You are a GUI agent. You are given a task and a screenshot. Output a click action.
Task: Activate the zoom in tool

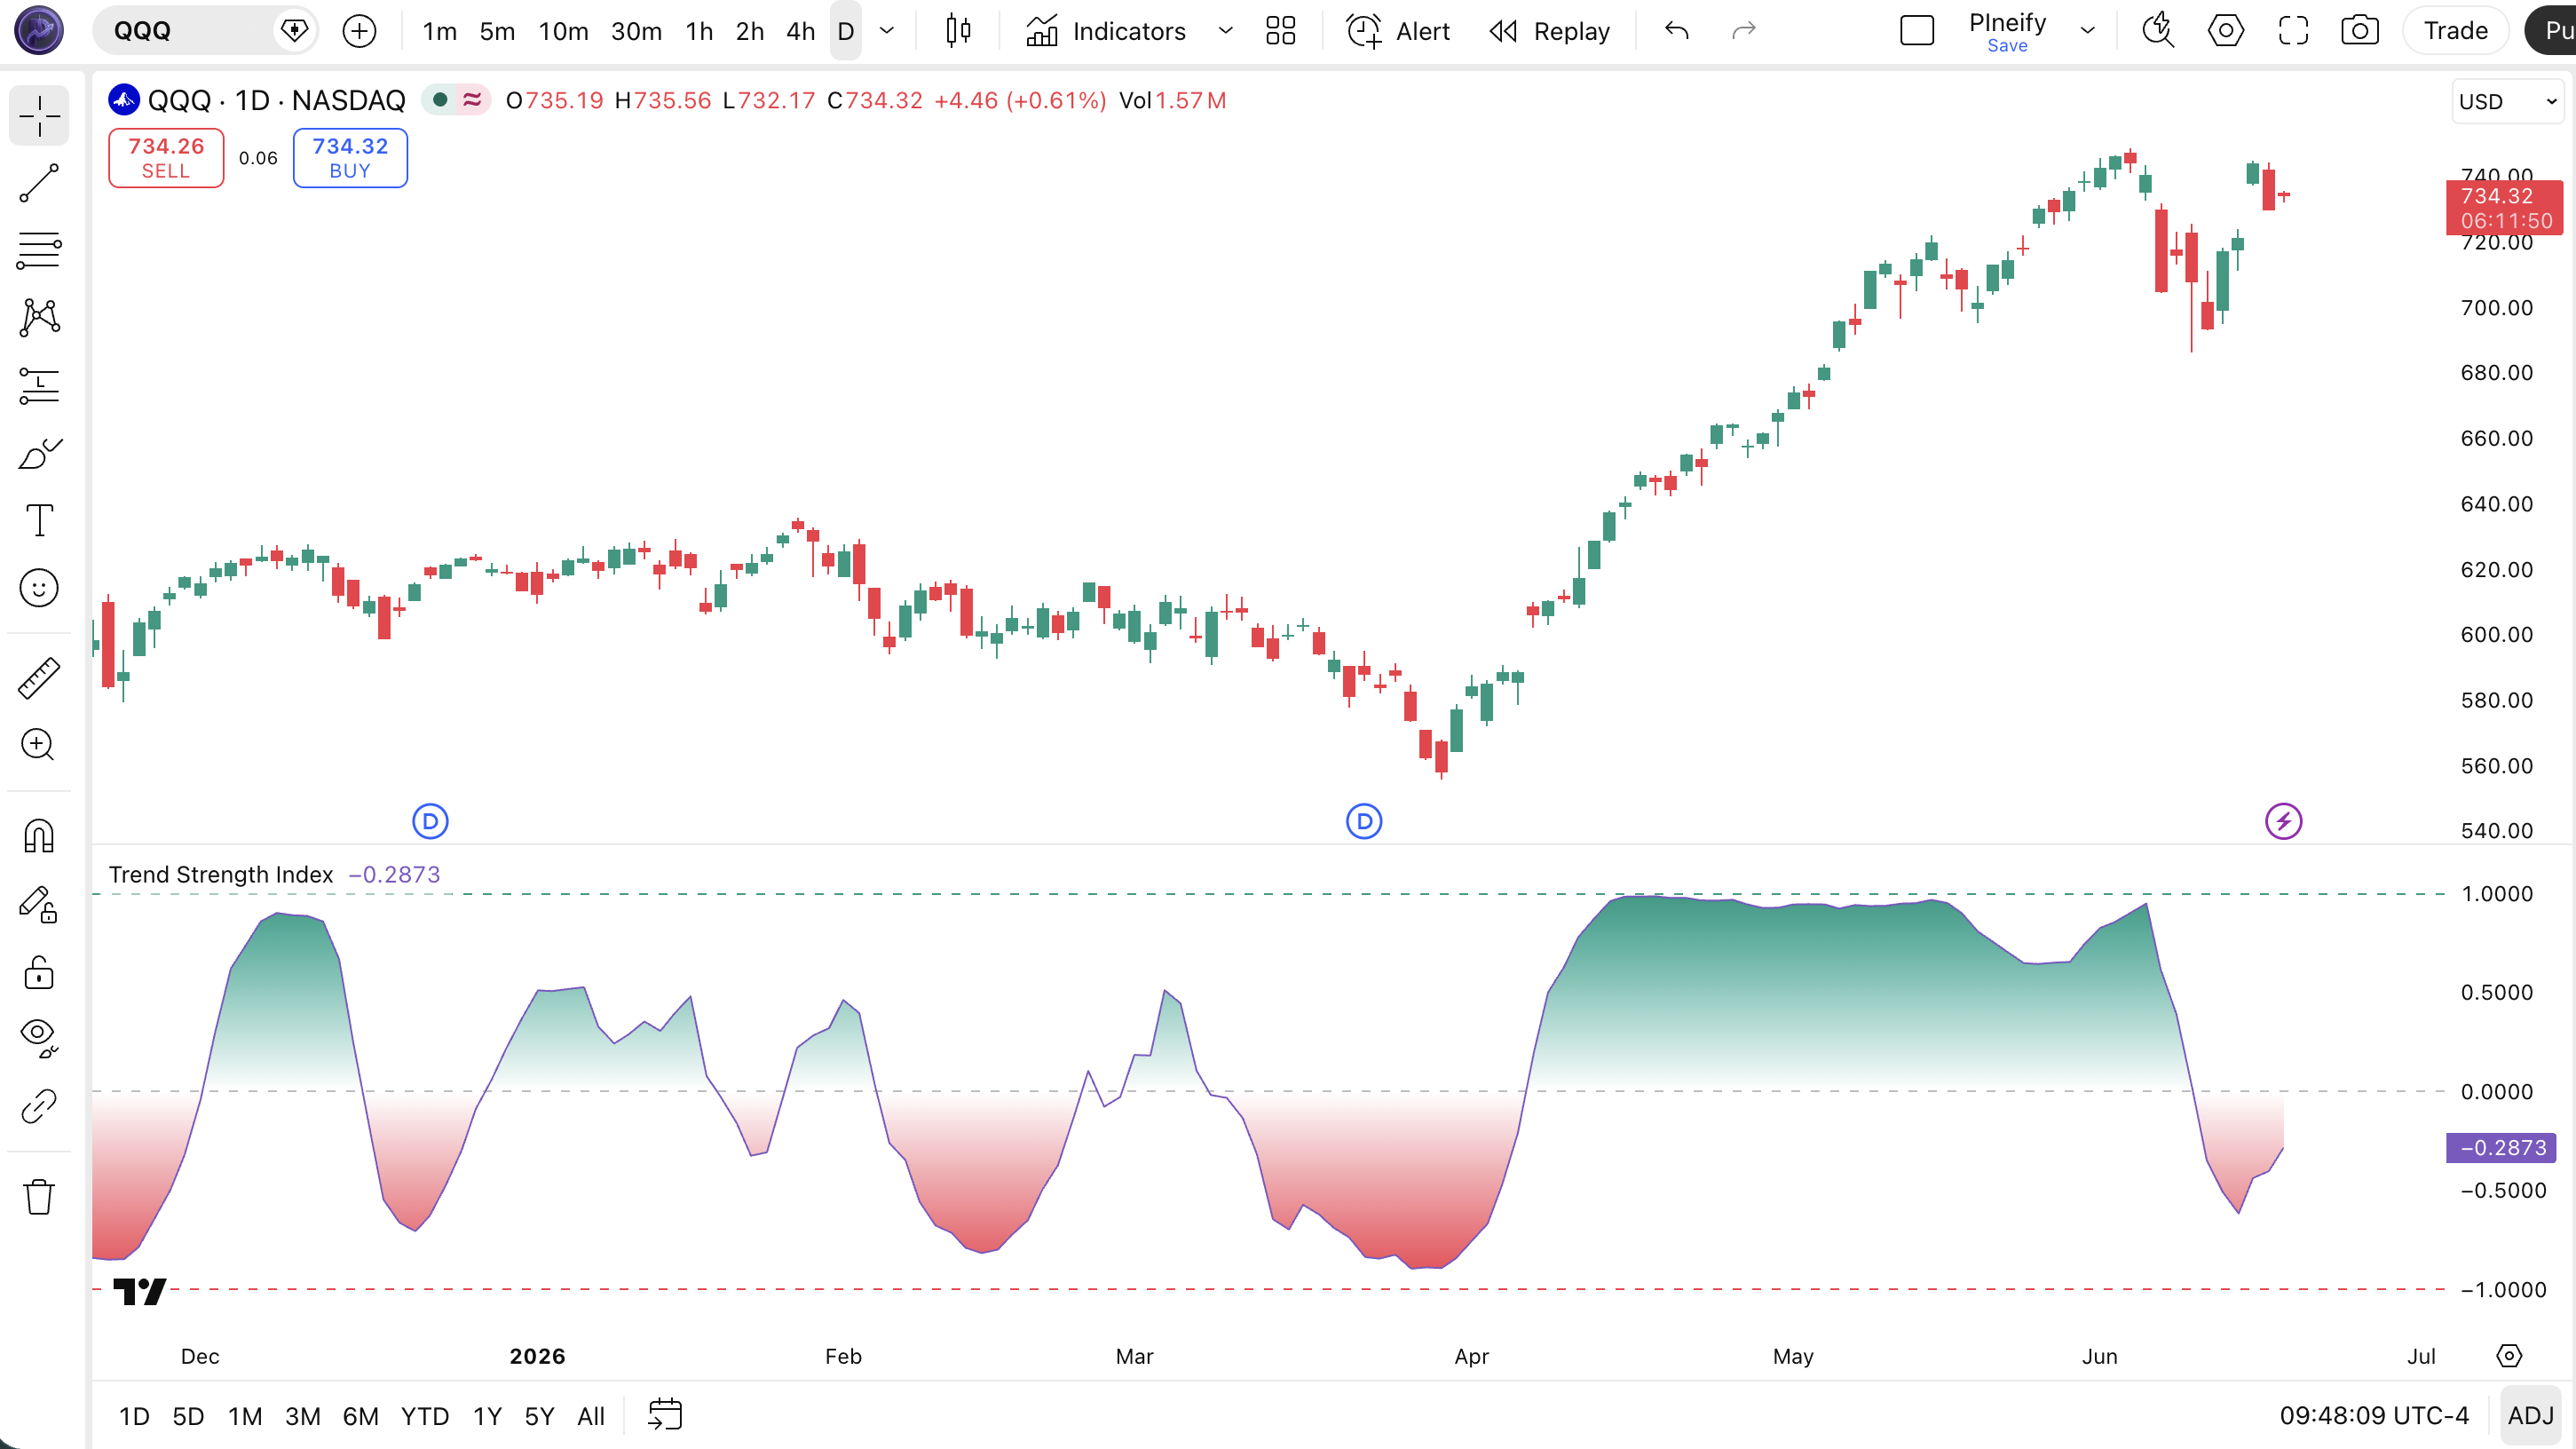(39, 745)
